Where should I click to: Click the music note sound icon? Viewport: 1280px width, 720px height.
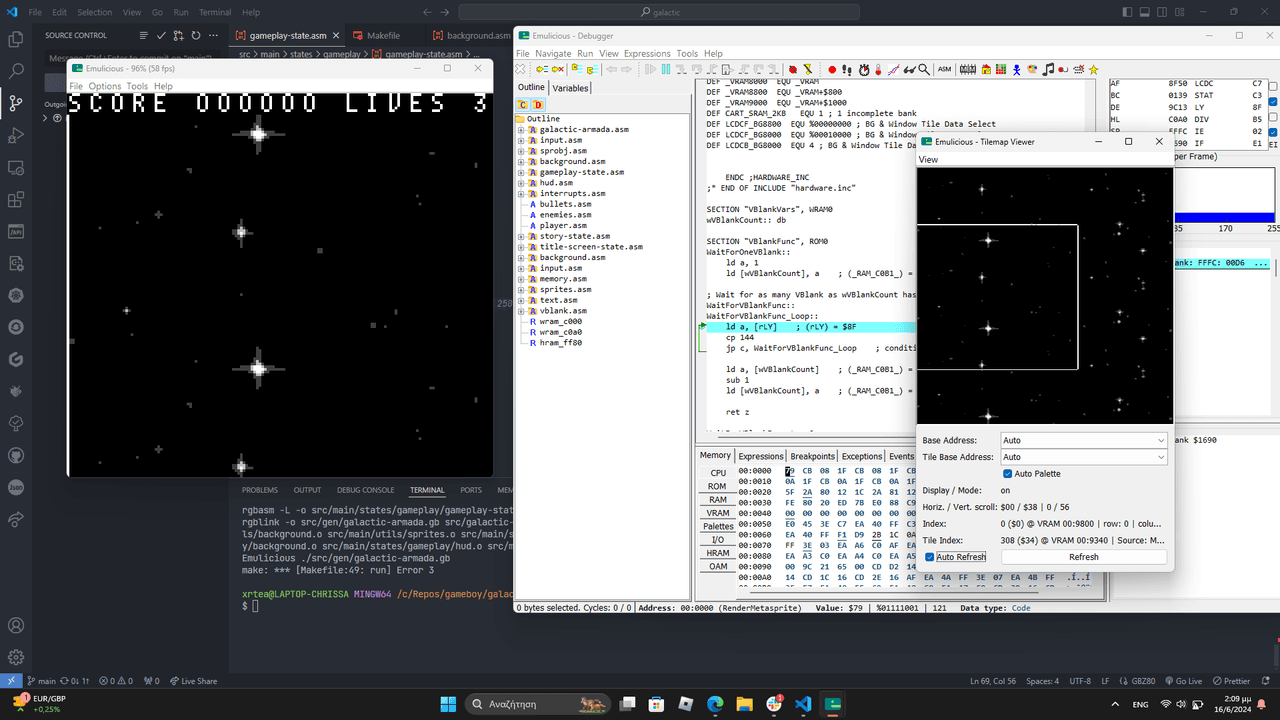[x=1047, y=69]
